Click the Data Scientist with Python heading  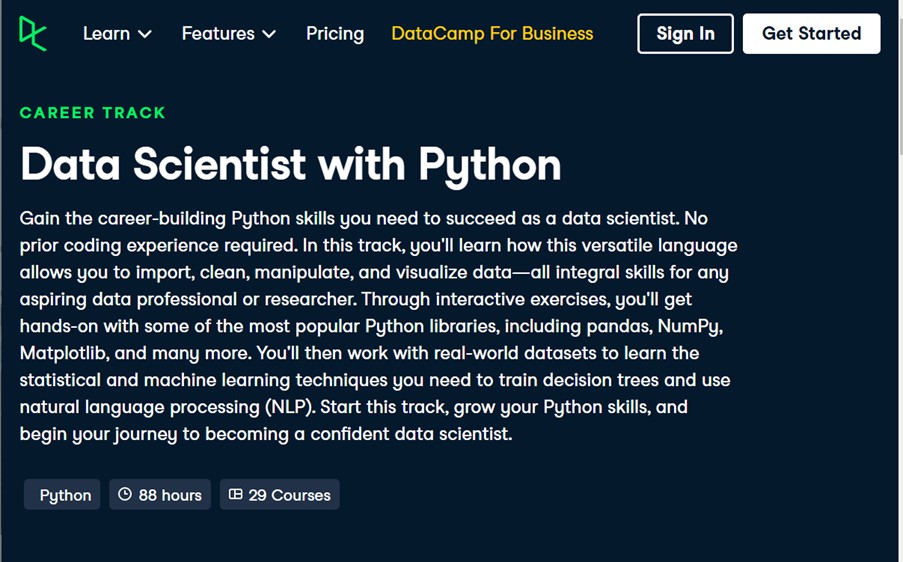(290, 164)
